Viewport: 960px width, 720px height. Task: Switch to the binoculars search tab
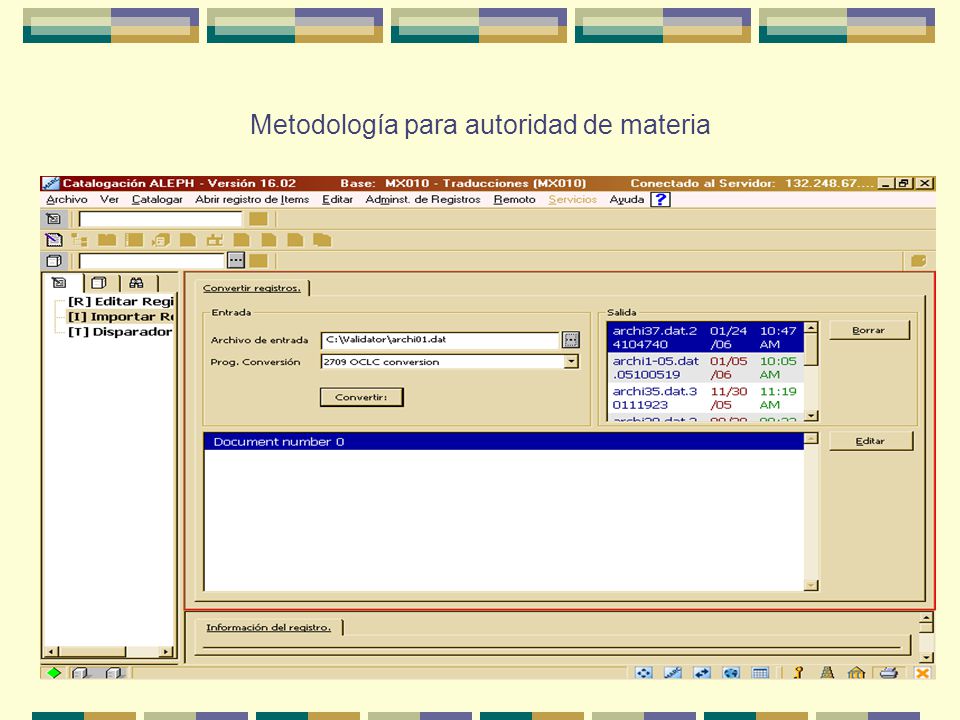tap(137, 283)
